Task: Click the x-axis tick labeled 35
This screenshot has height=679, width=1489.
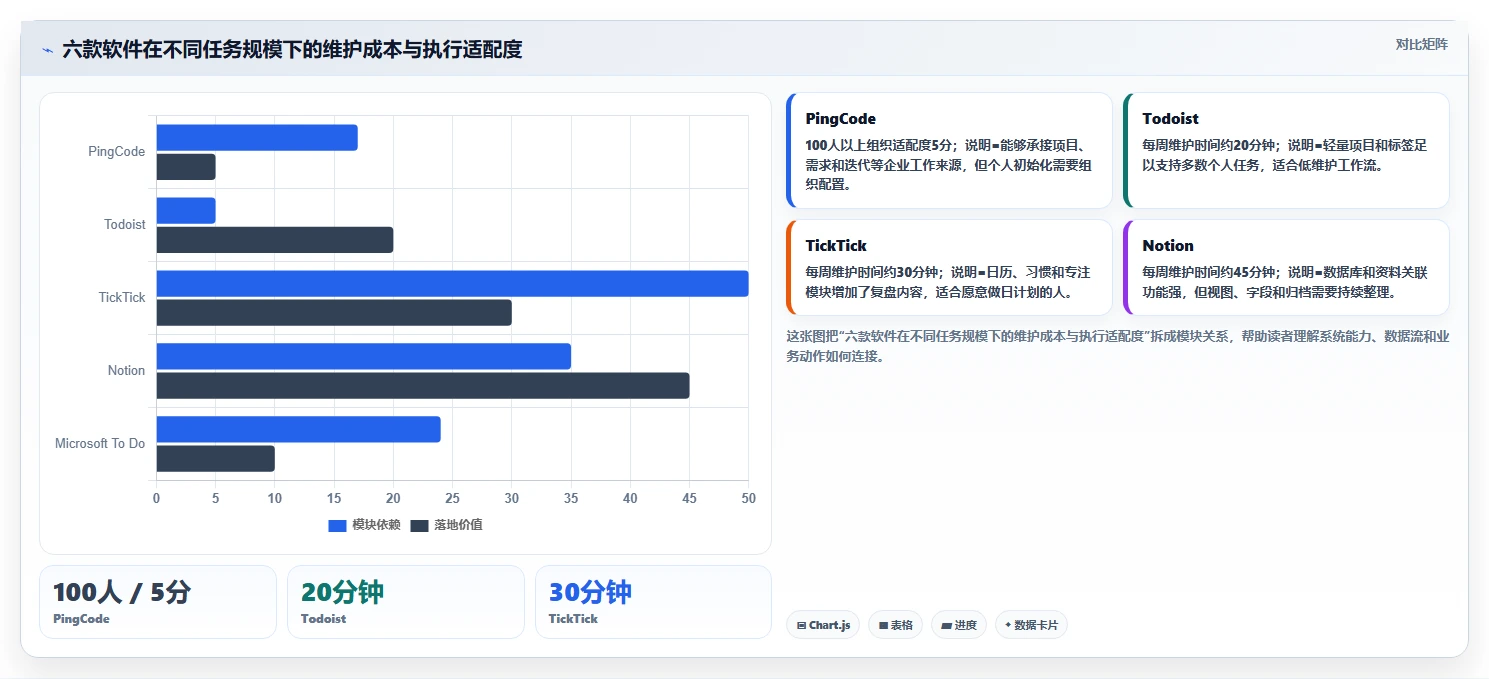Action: click(x=571, y=498)
